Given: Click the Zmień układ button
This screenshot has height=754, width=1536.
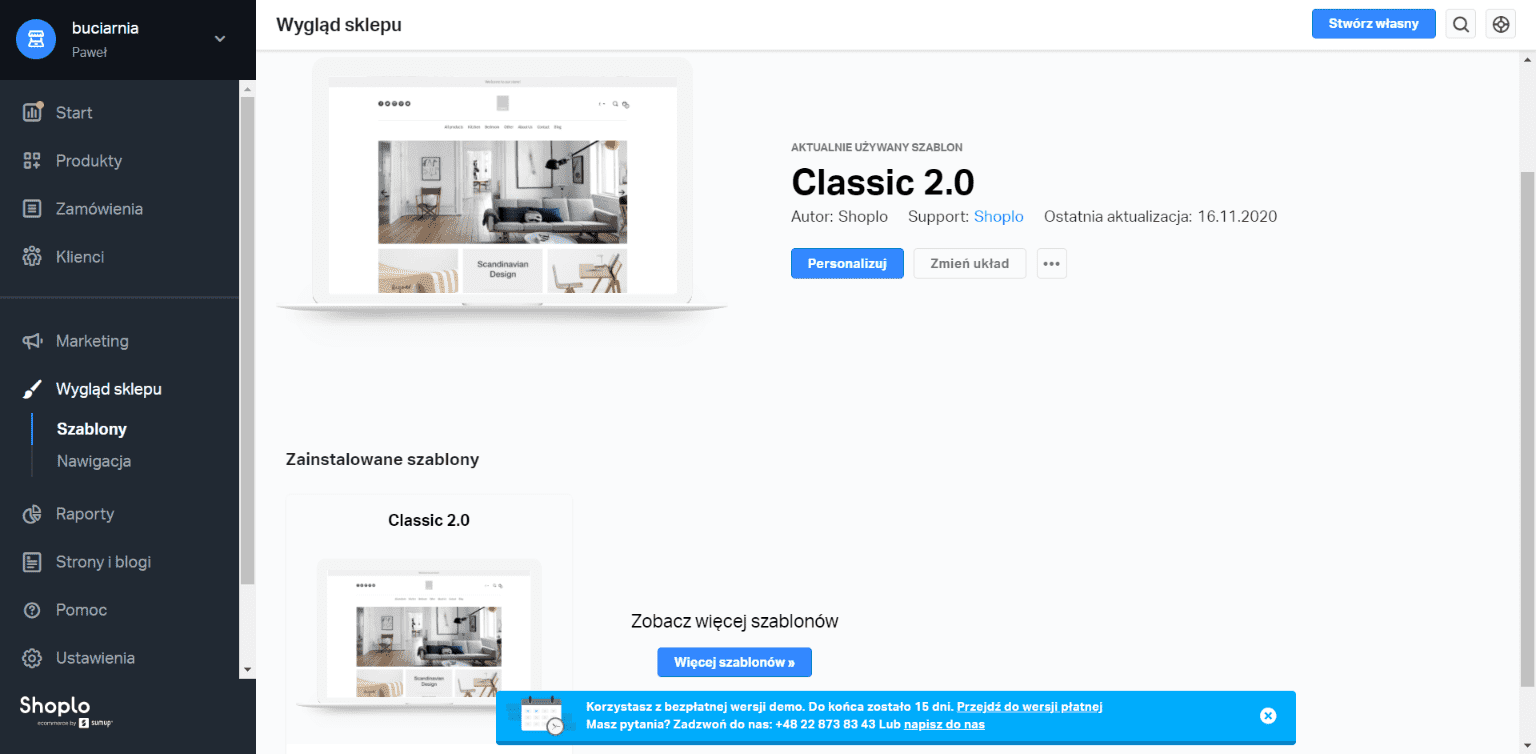Looking at the screenshot, I should click(x=970, y=264).
